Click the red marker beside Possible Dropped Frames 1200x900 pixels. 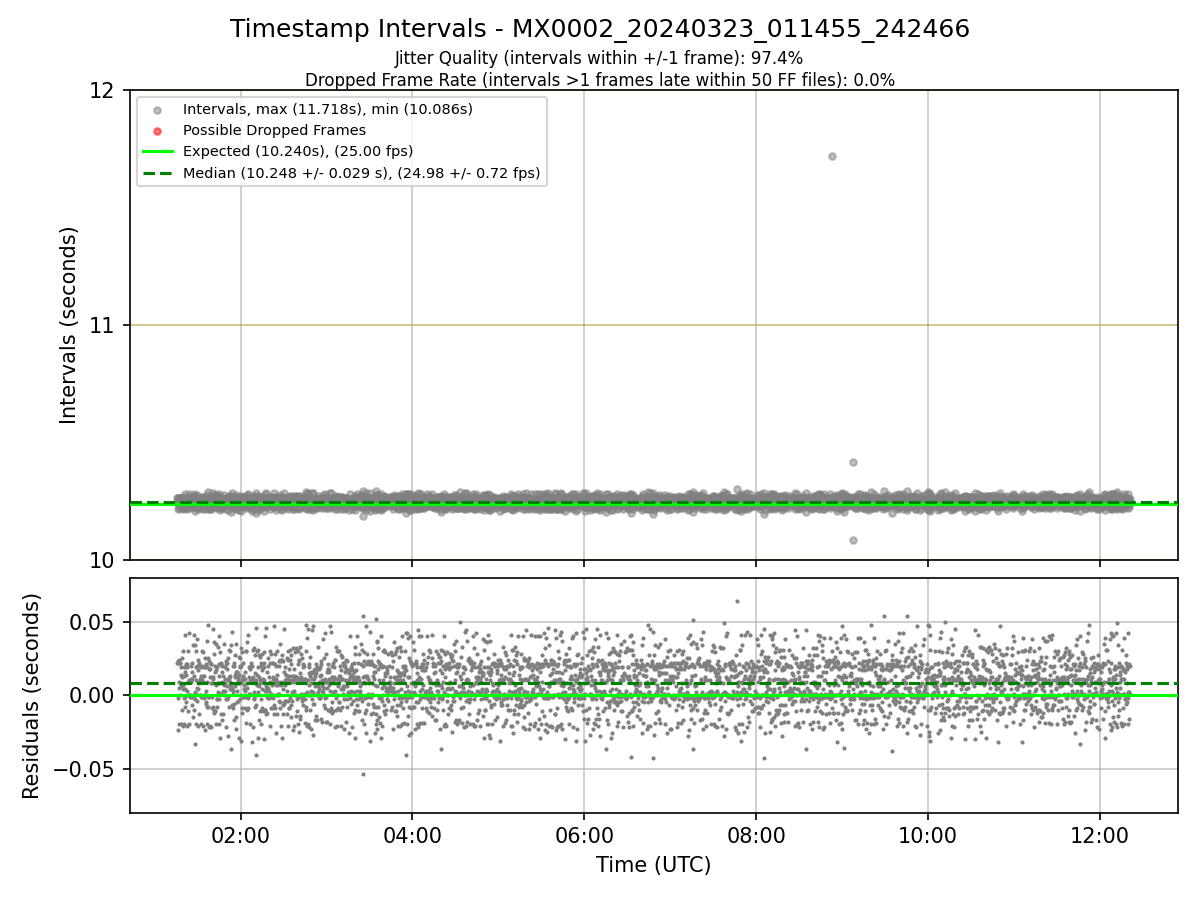pyautogui.click(x=157, y=130)
